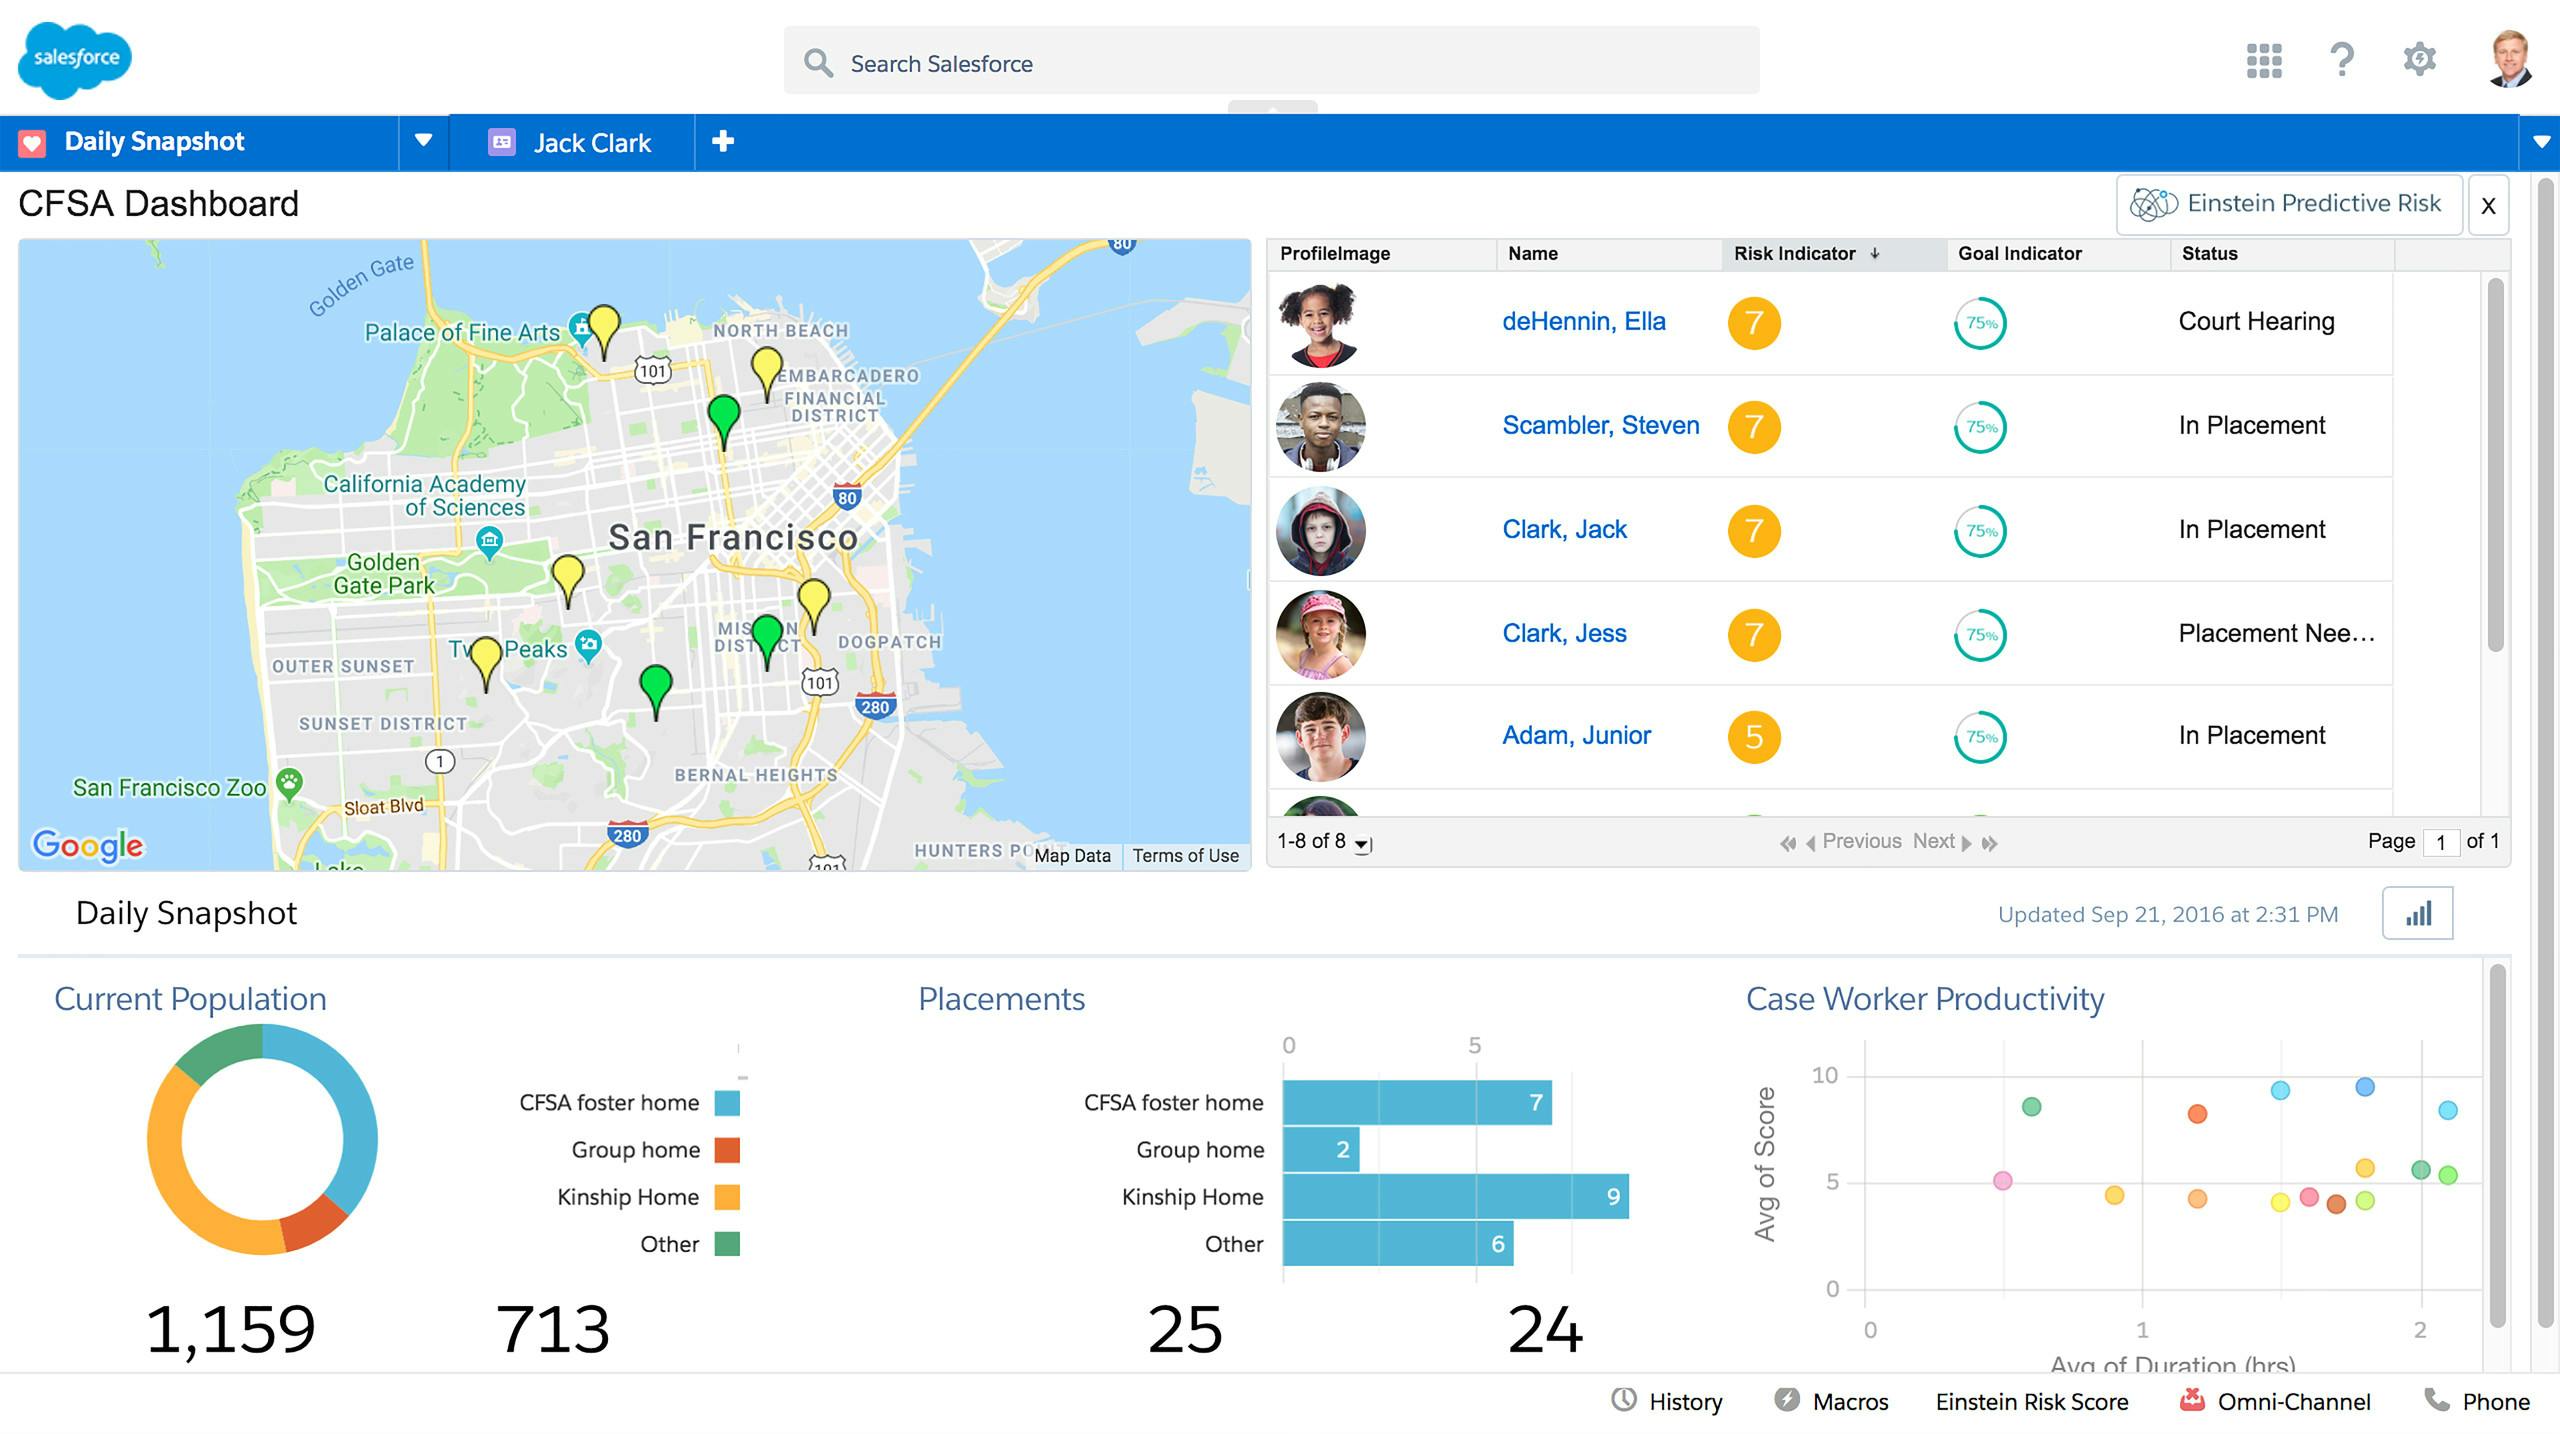Go to last page double-arrow icon

pos(1990,844)
